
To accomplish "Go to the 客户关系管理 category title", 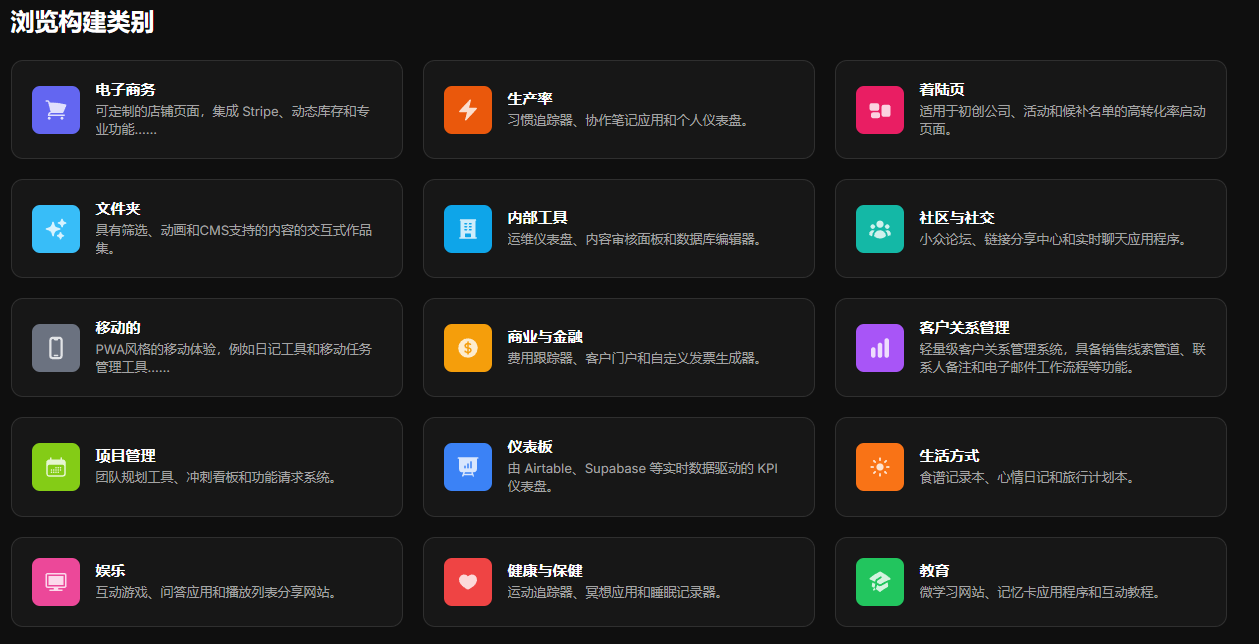I will pos(964,328).
